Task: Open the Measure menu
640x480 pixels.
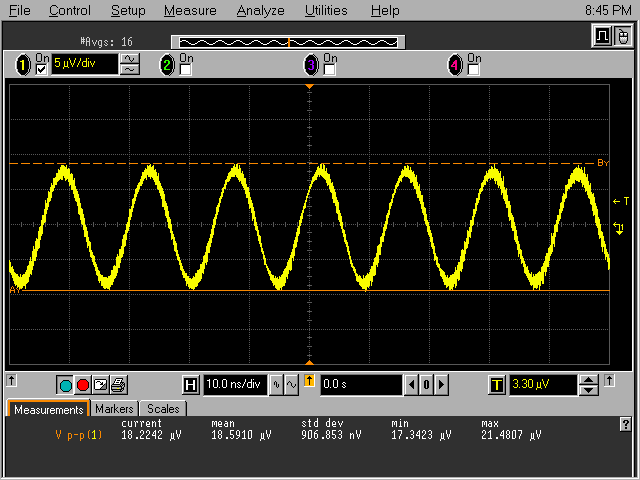Action: 190,11
